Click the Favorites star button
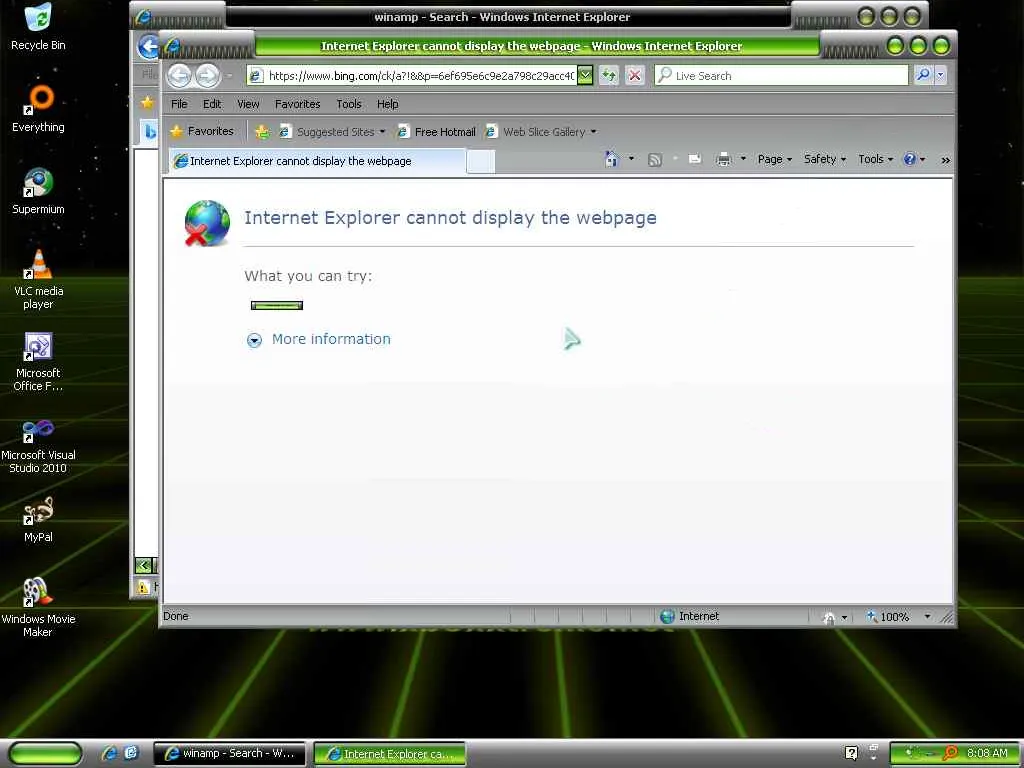The height and width of the screenshot is (768, 1024). tap(202, 131)
